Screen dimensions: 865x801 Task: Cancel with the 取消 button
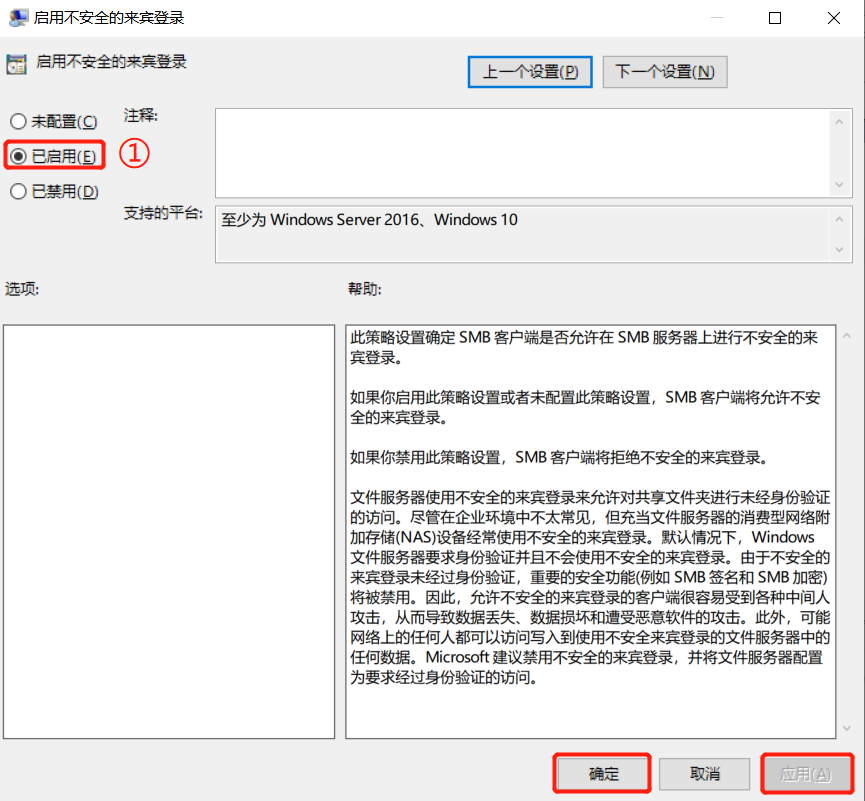click(704, 774)
